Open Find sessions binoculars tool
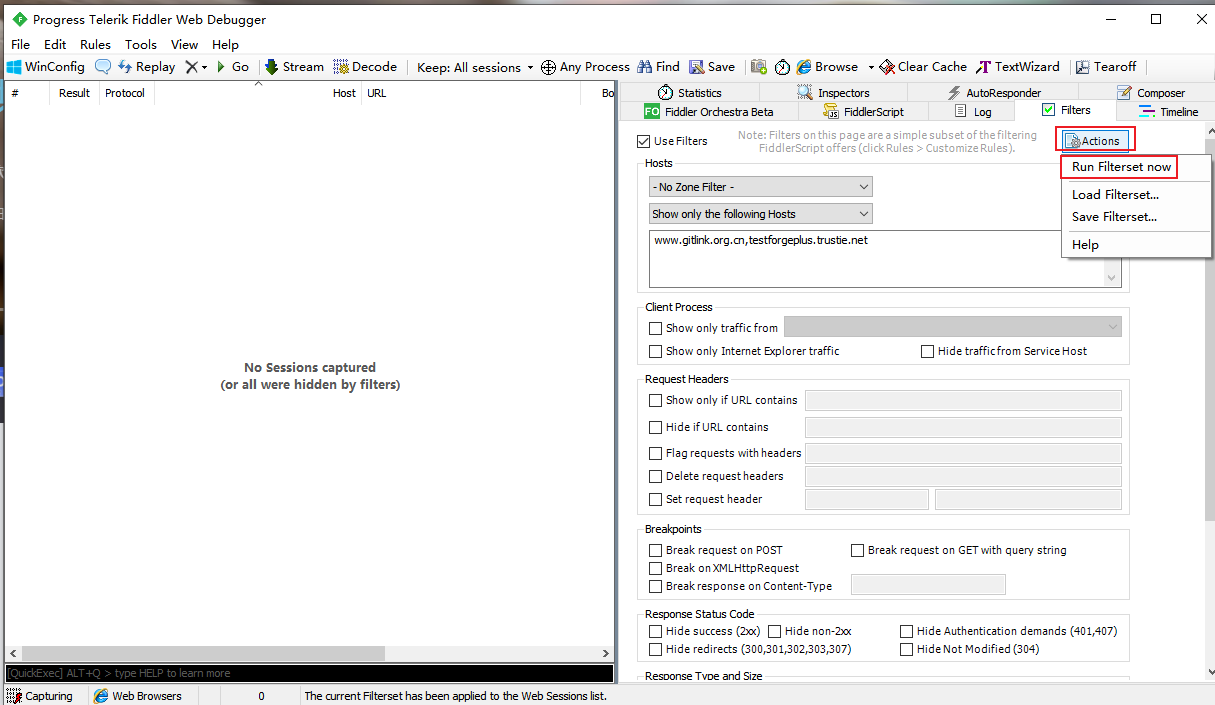The height and width of the screenshot is (705, 1215). coord(658,67)
